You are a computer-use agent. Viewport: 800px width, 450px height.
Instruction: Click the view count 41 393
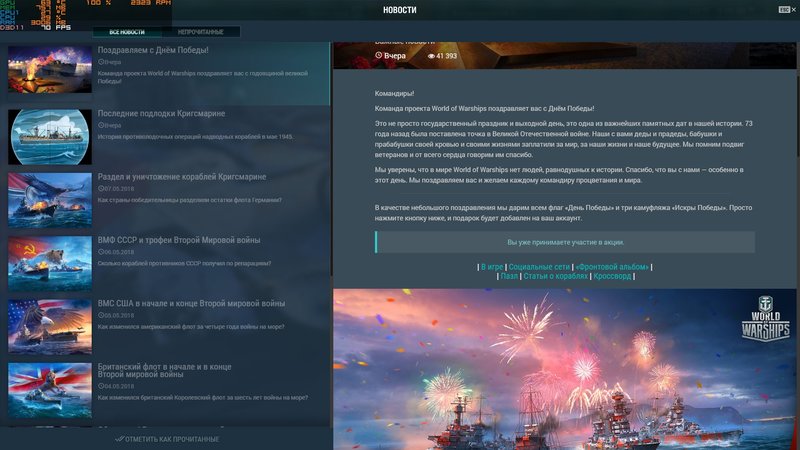(x=446, y=56)
